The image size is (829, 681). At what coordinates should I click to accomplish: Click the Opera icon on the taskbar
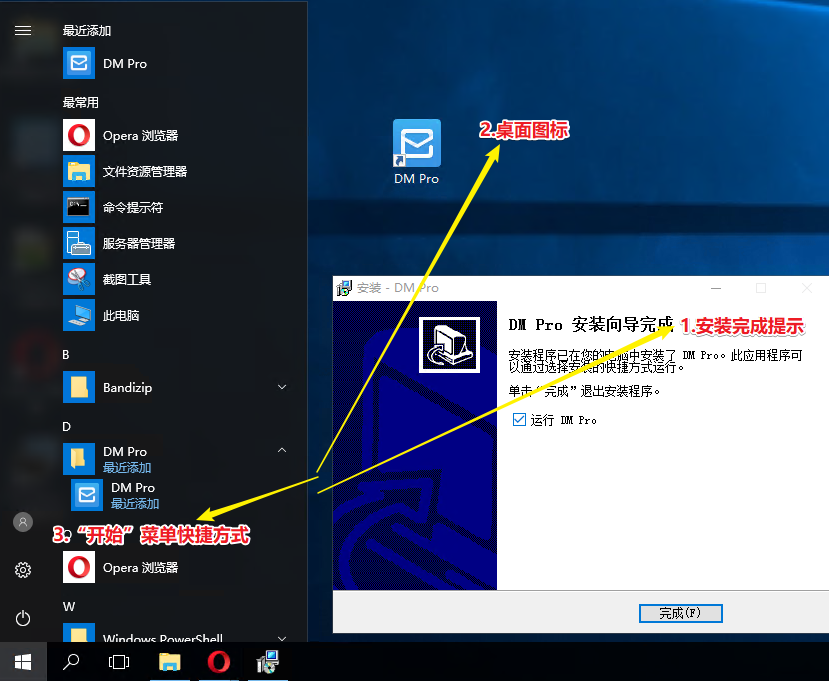(x=219, y=661)
